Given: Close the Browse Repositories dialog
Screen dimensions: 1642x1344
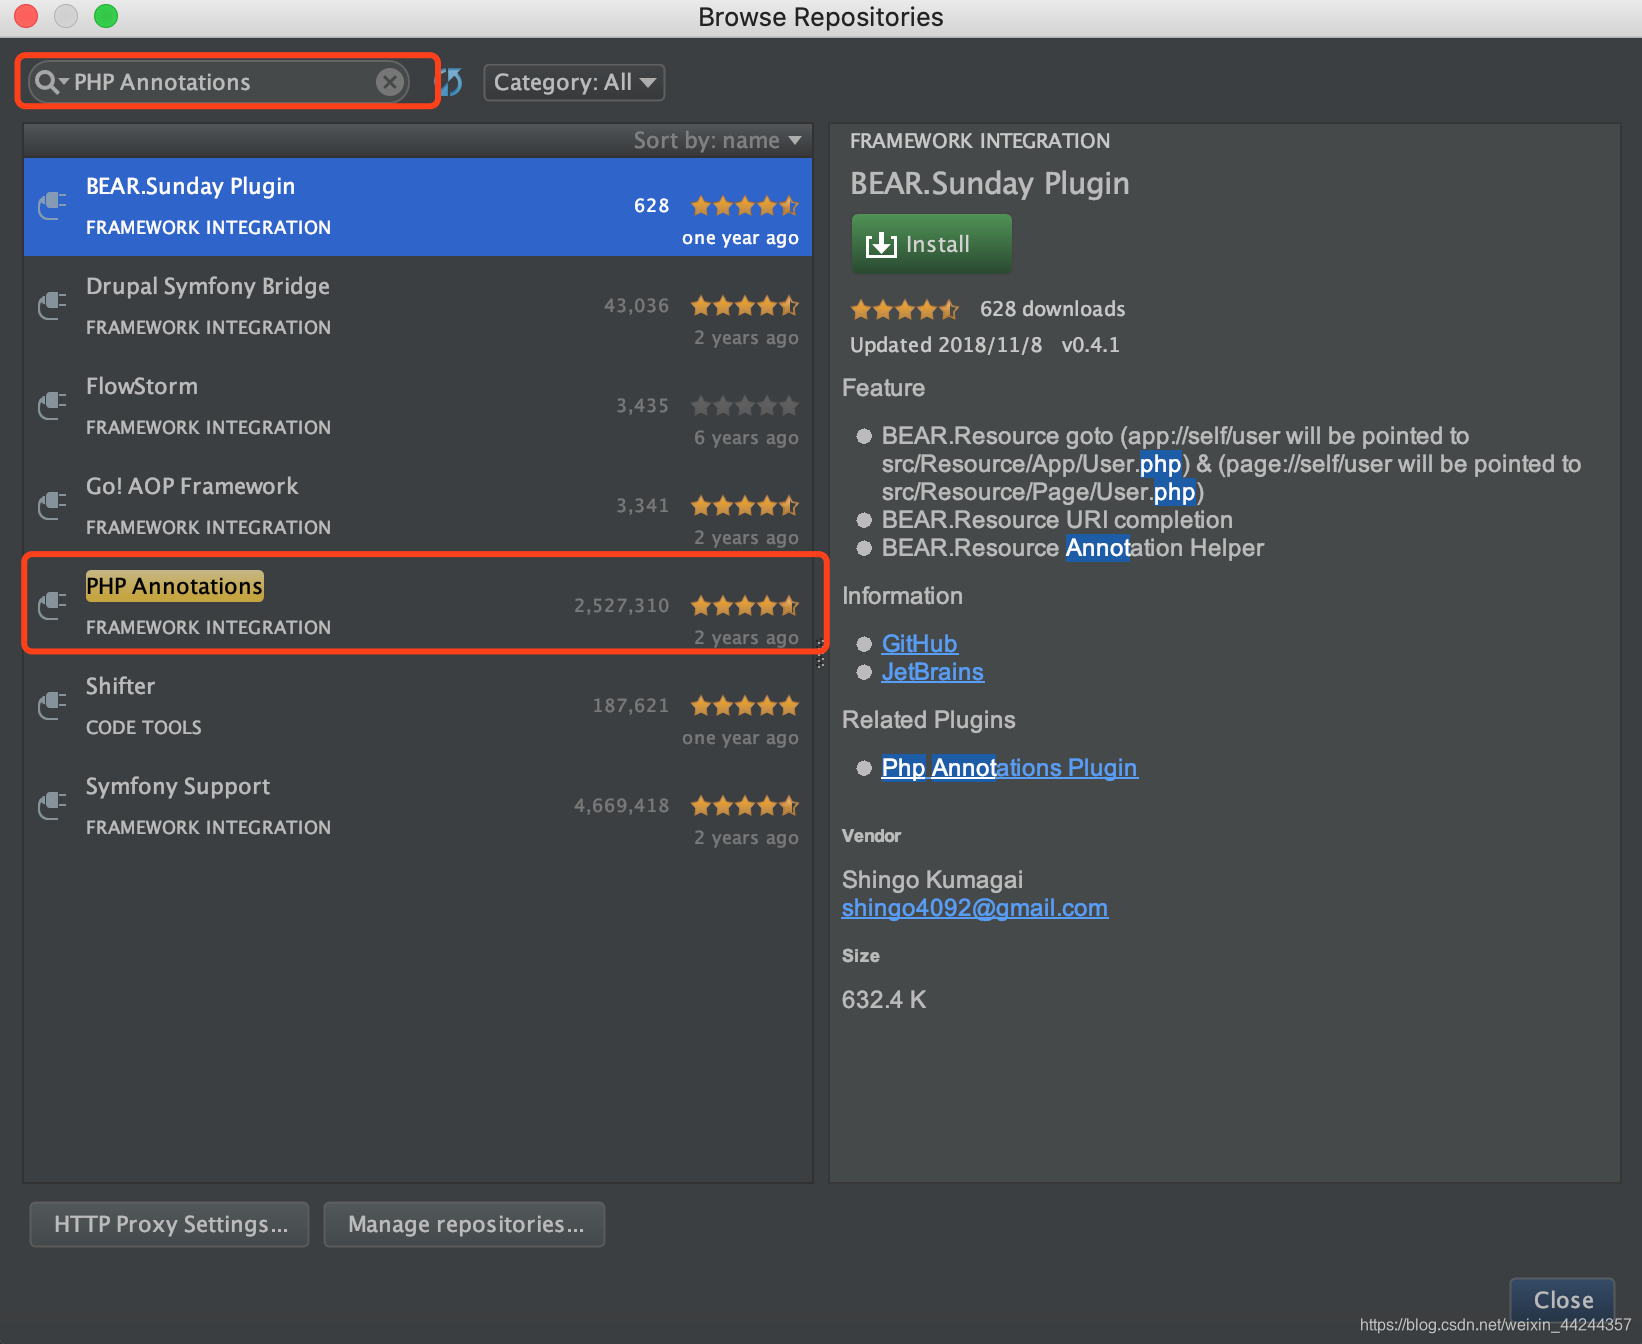Looking at the screenshot, I should (1563, 1299).
